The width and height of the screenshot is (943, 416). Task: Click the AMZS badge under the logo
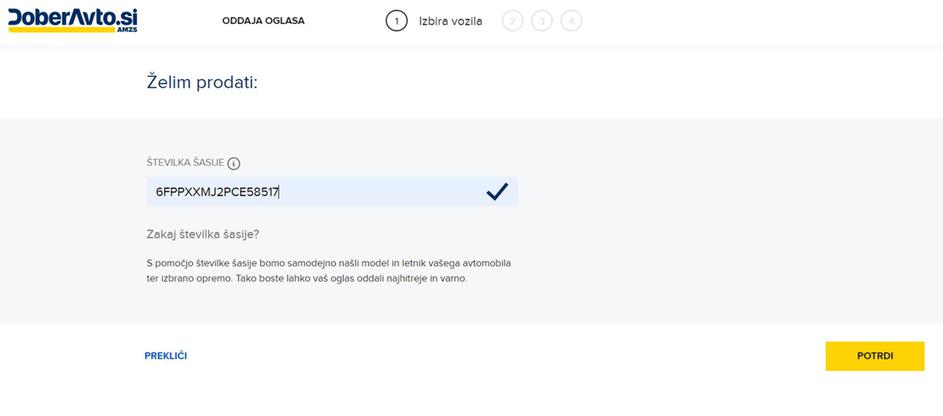point(125,31)
